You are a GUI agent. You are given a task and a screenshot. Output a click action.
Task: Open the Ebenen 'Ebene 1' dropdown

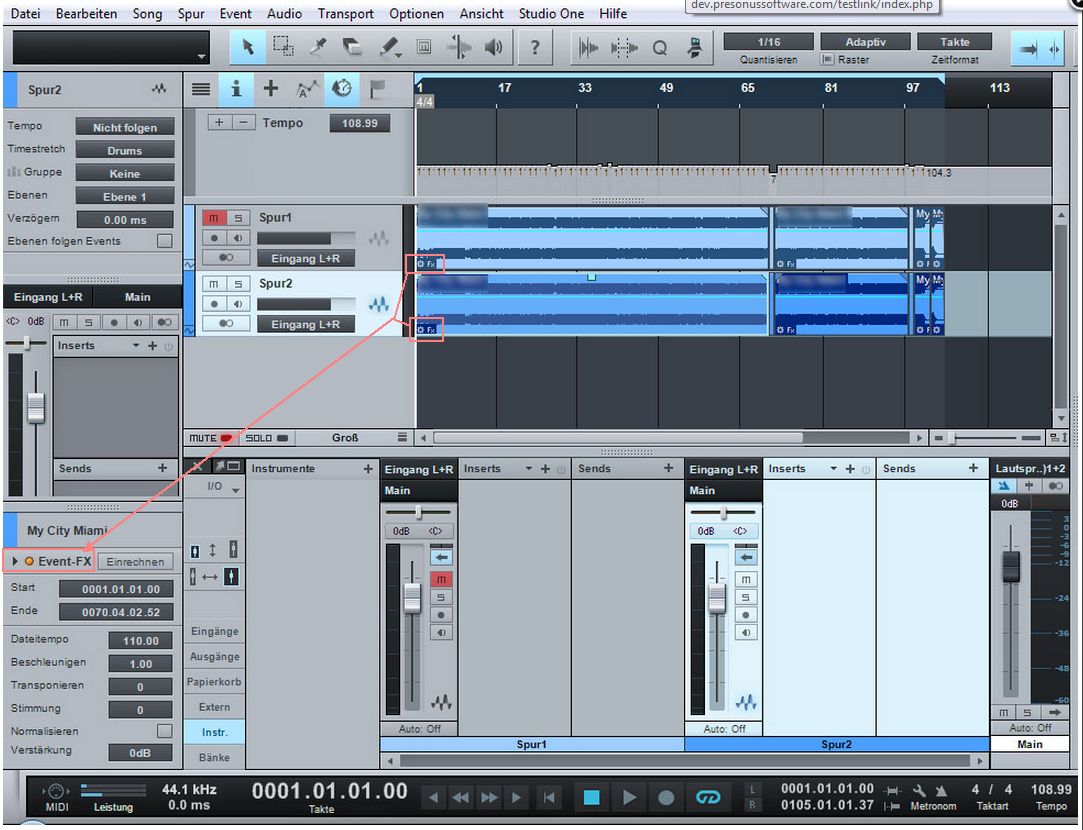125,197
